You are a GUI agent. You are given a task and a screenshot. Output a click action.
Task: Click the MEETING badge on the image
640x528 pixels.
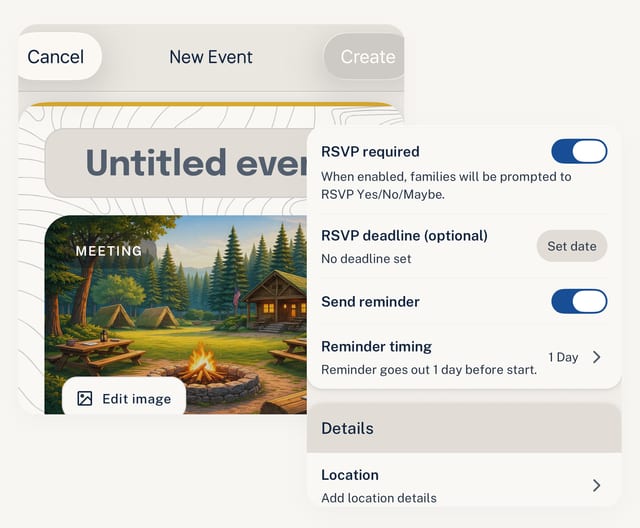click(x=109, y=251)
